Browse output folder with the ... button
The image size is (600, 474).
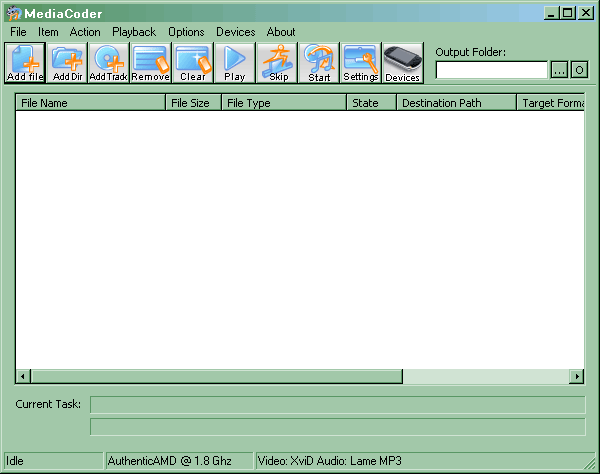coord(559,70)
